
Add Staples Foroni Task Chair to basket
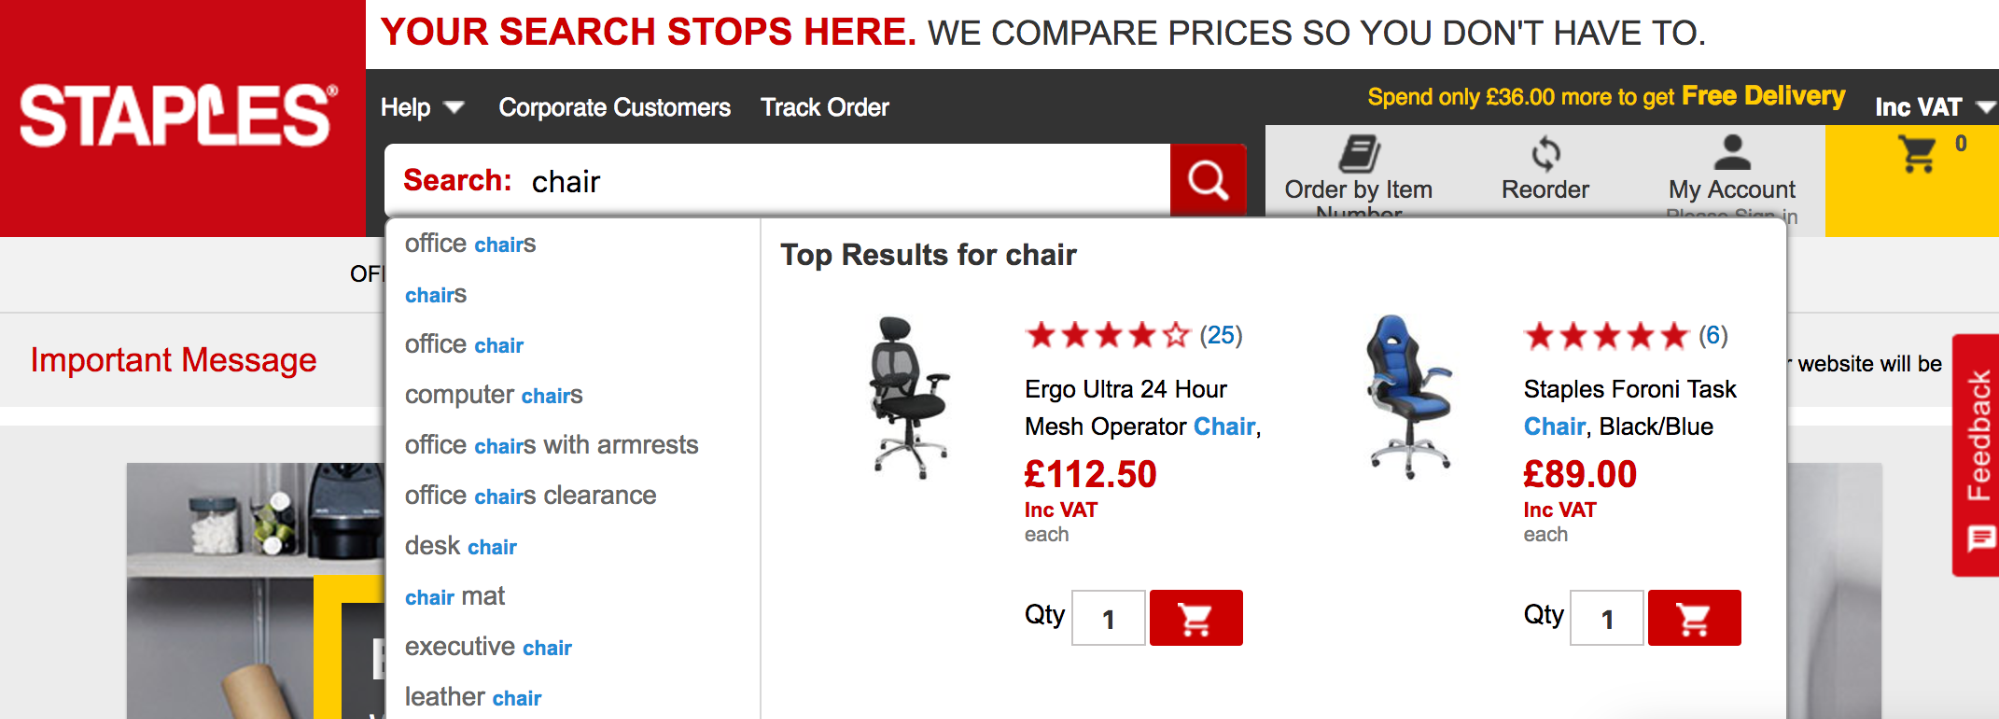coord(1694,618)
